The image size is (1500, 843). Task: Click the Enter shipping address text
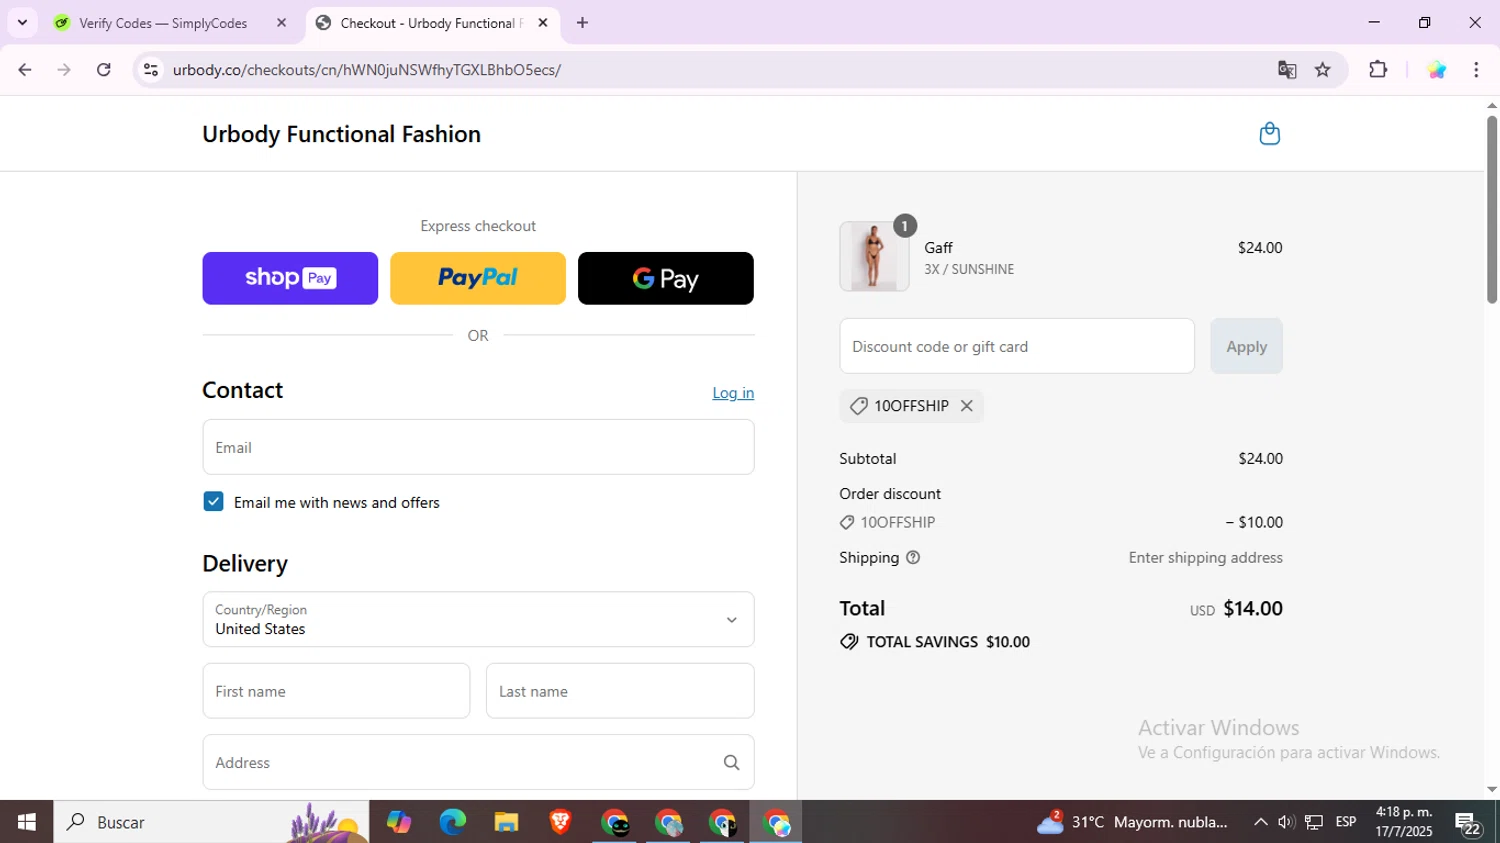pos(1205,558)
